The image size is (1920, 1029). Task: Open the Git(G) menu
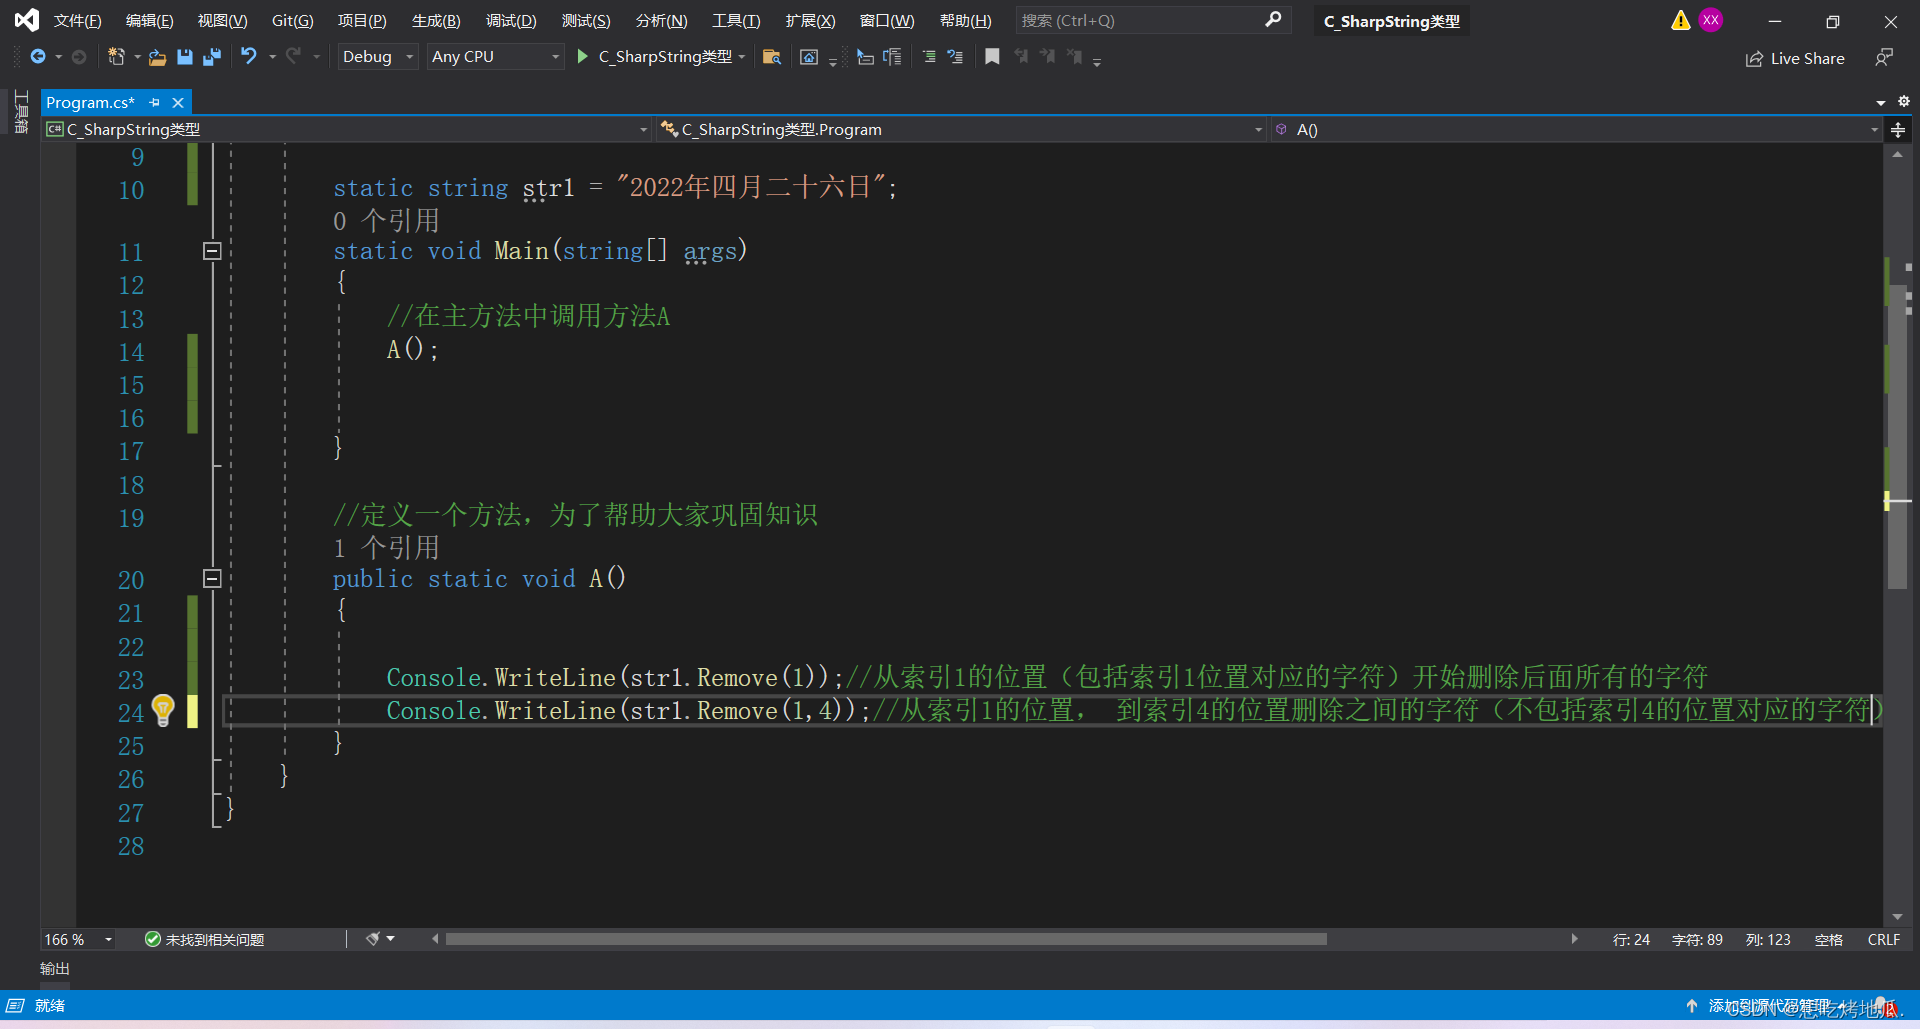click(x=293, y=21)
